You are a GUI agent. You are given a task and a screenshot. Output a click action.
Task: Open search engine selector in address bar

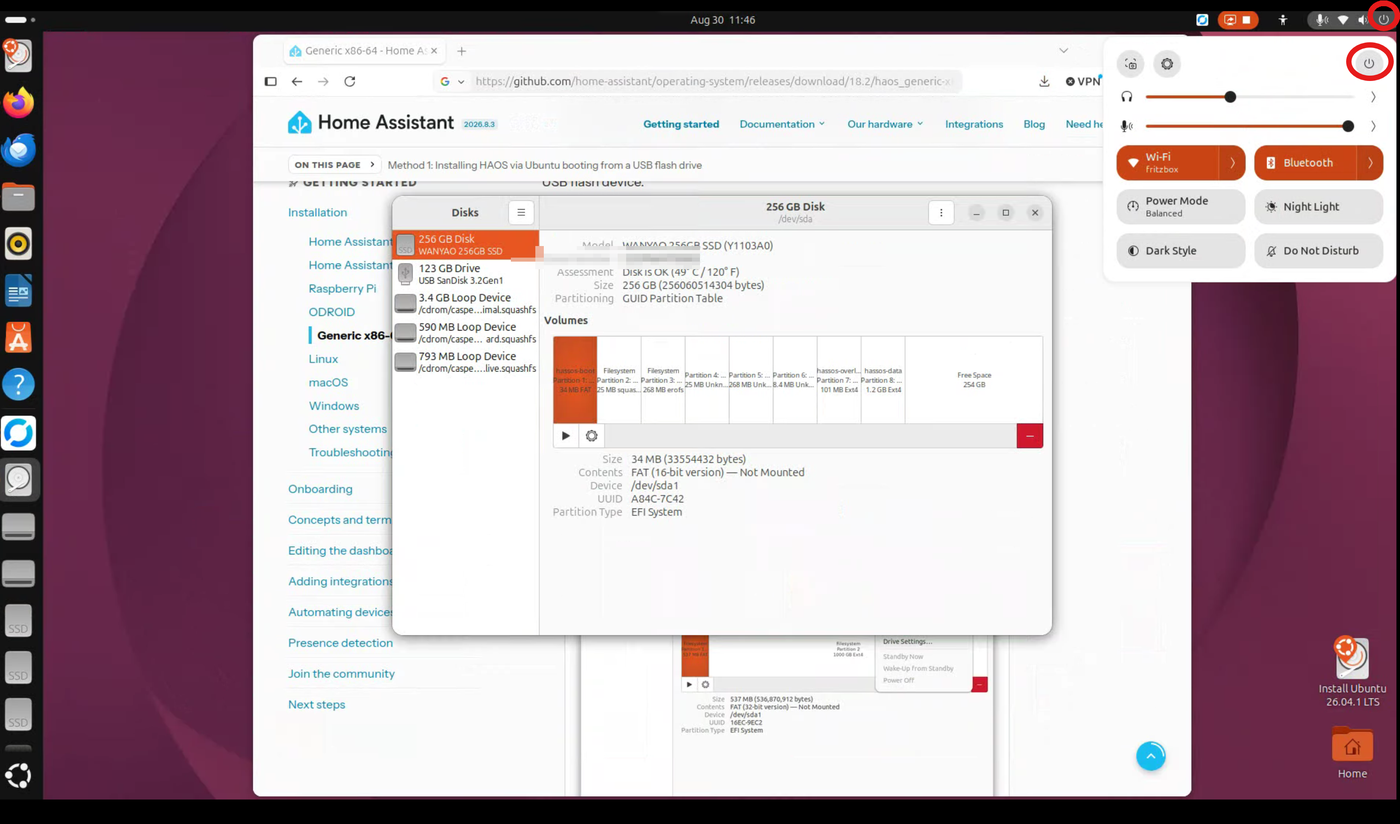click(x=453, y=82)
